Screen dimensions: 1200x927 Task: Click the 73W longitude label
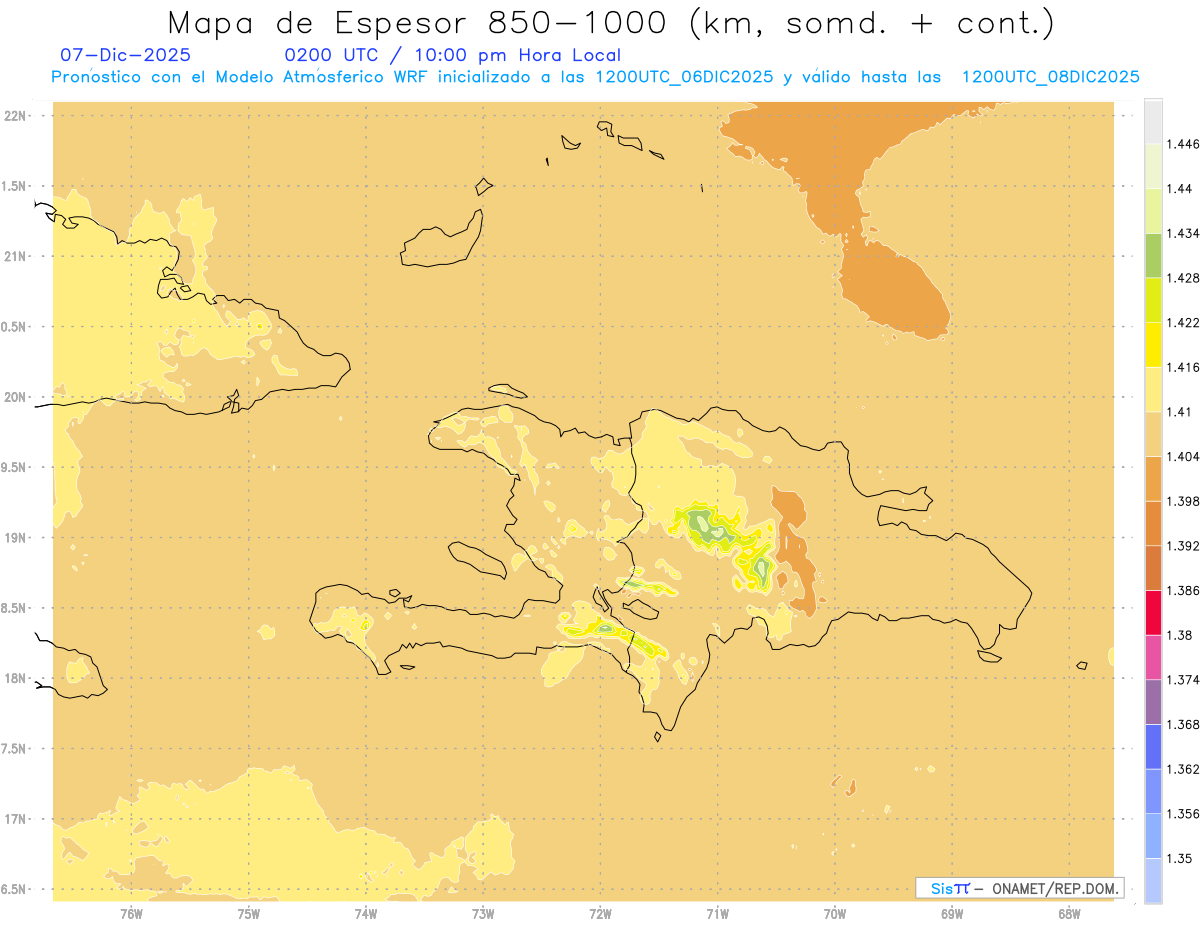[x=483, y=913]
